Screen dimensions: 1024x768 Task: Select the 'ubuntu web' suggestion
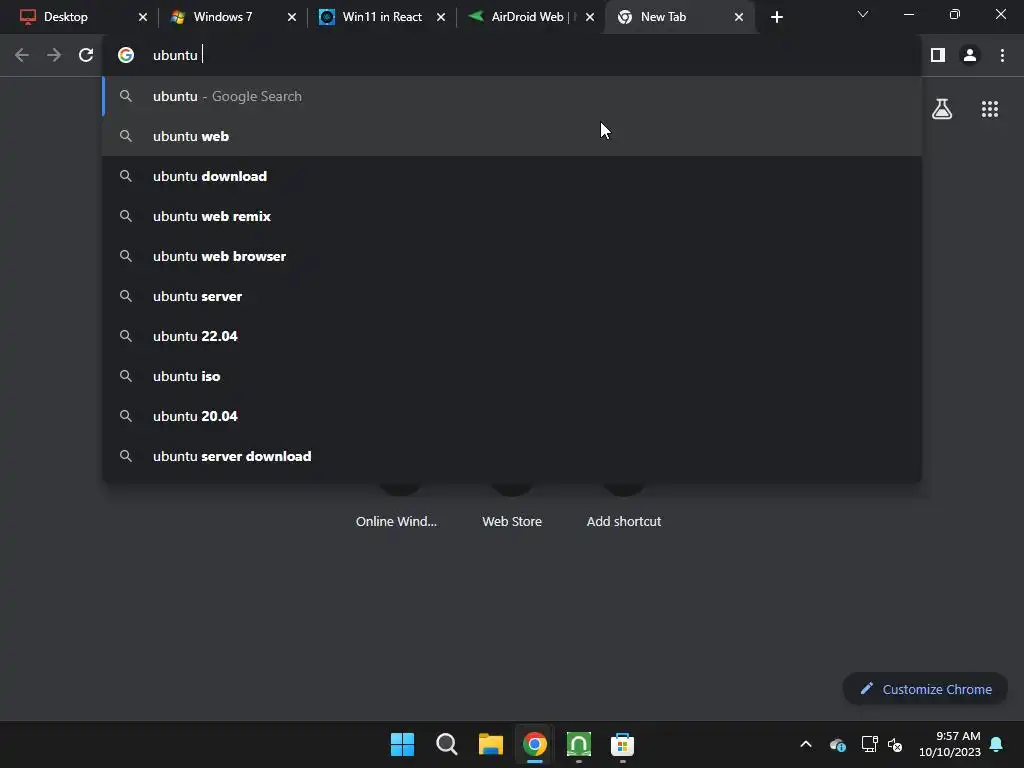click(512, 136)
